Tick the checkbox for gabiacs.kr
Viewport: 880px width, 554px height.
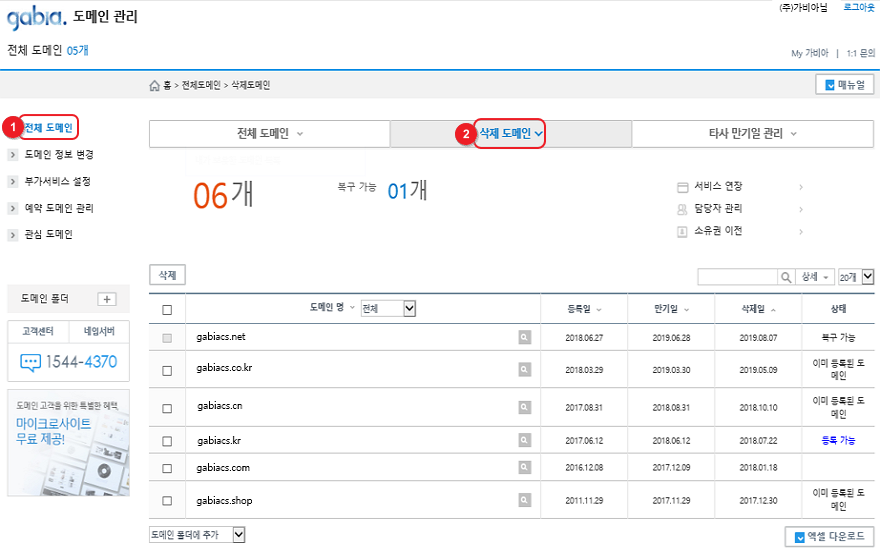tap(167, 441)
